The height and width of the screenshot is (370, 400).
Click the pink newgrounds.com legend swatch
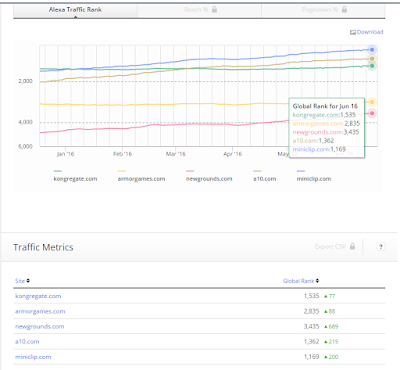tap(190, 171)
